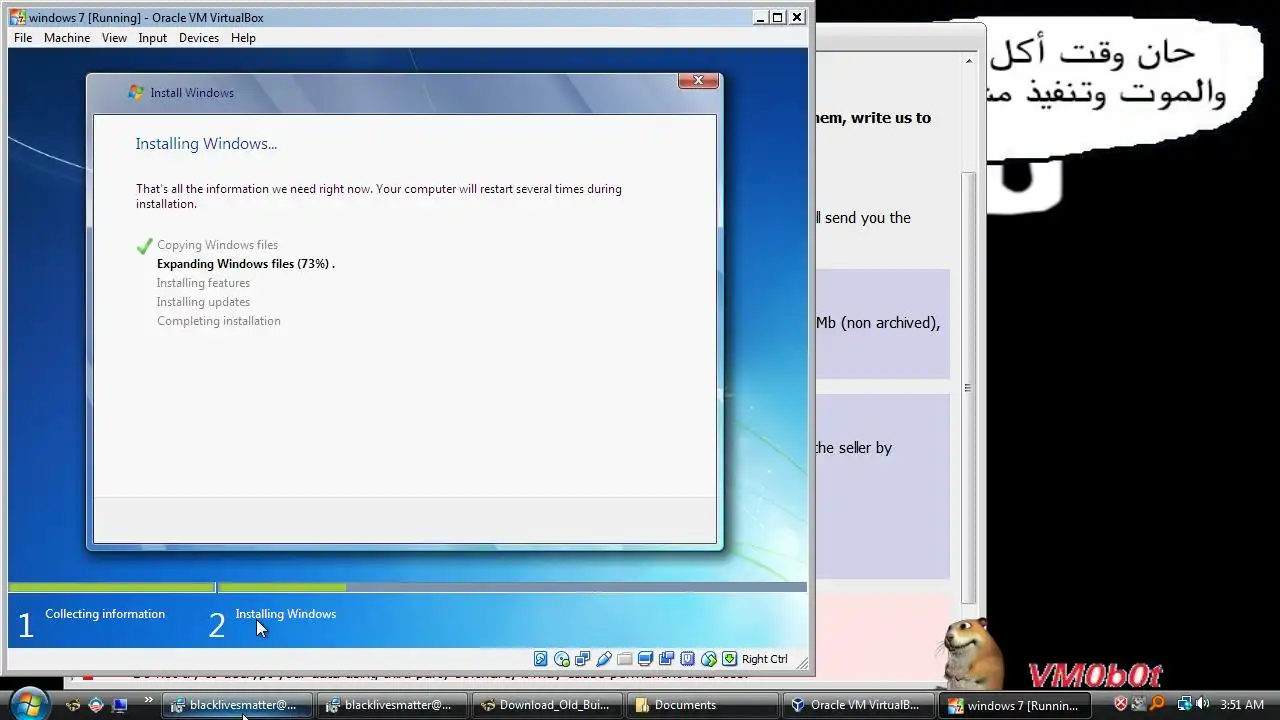
Task: Click the shared folders indicator icon
Action: [x=625, y=659]
